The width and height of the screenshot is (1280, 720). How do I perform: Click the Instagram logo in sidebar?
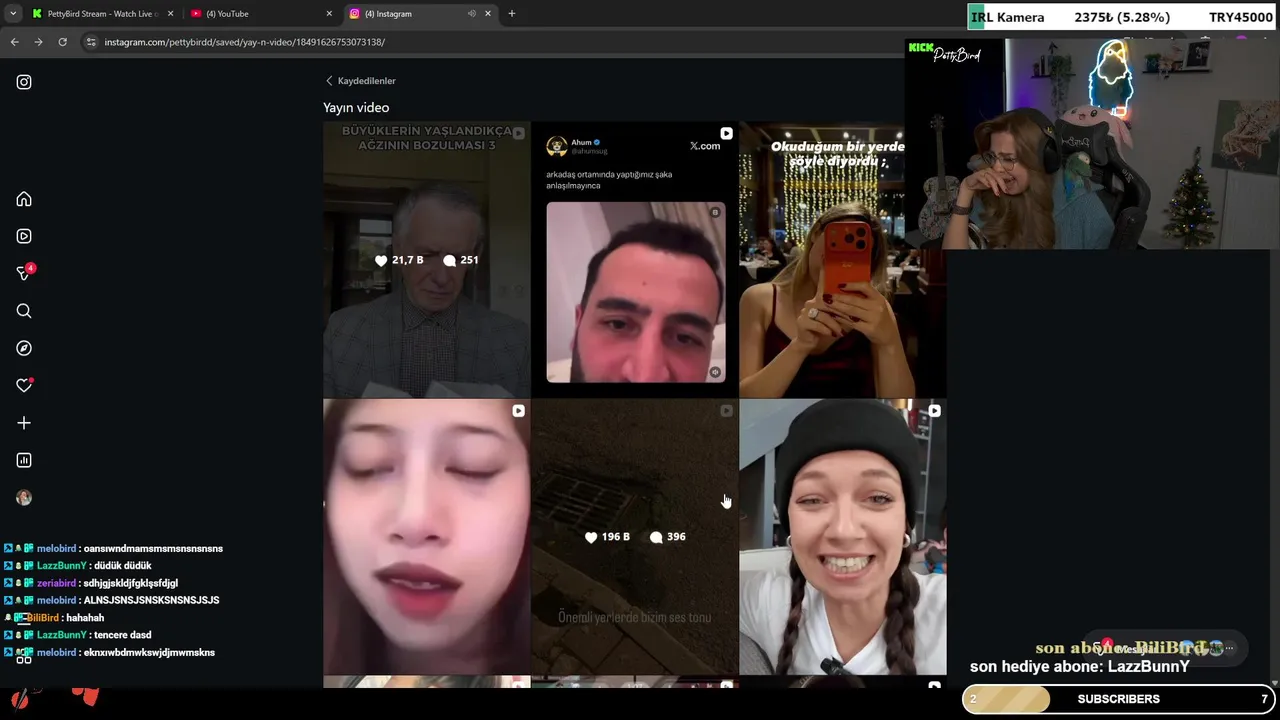(24, 82)
